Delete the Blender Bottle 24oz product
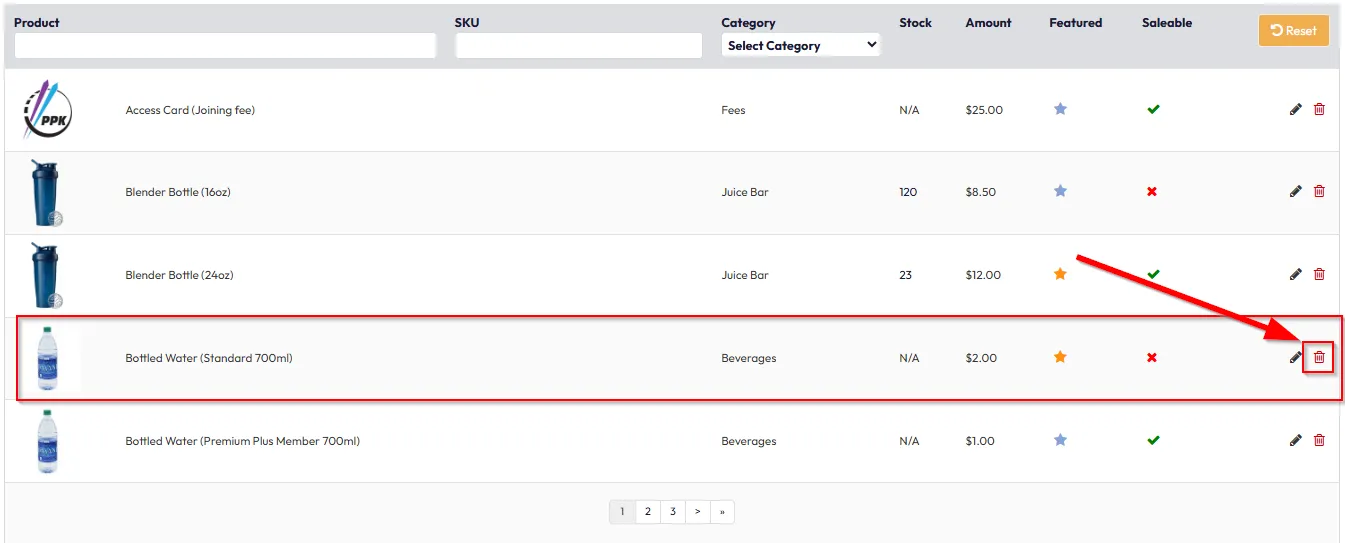 point(1319,274)
